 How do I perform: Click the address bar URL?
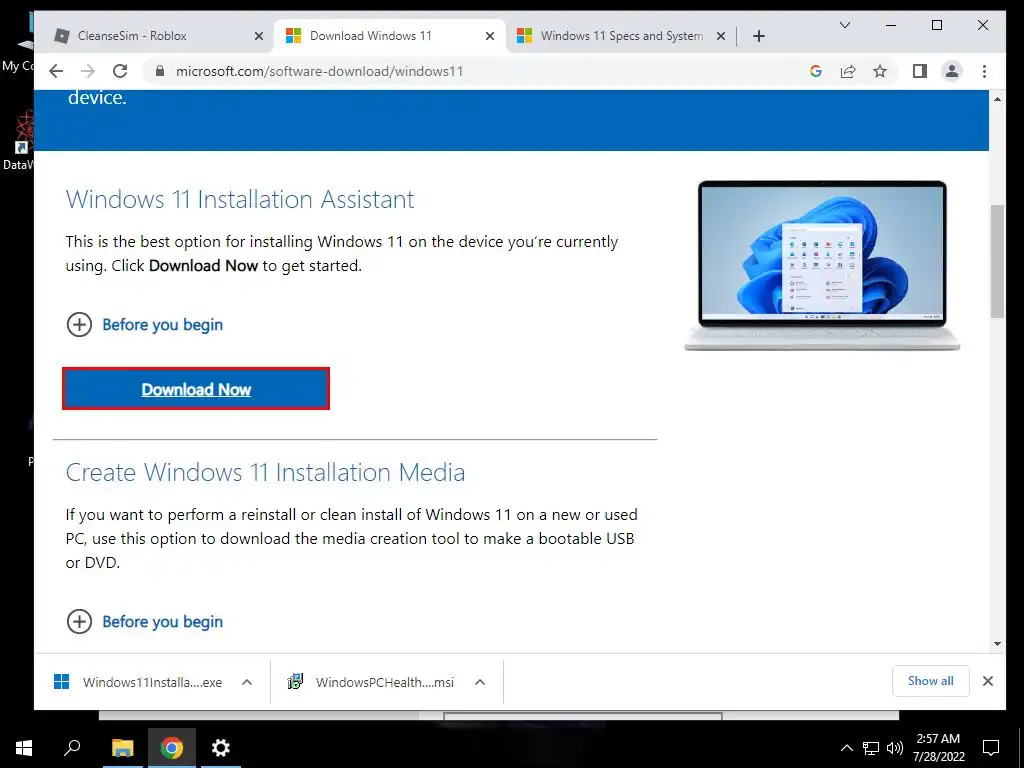click(319, 71)
